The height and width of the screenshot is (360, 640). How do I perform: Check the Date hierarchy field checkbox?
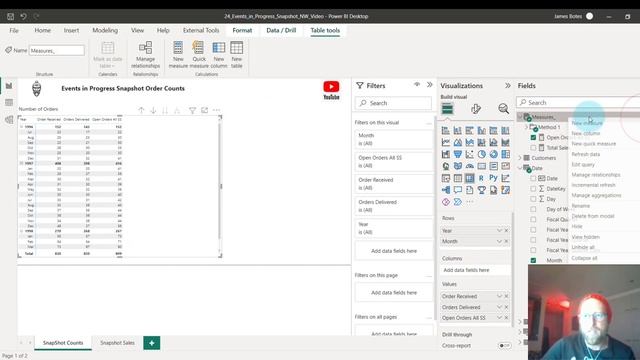(533, 178)
